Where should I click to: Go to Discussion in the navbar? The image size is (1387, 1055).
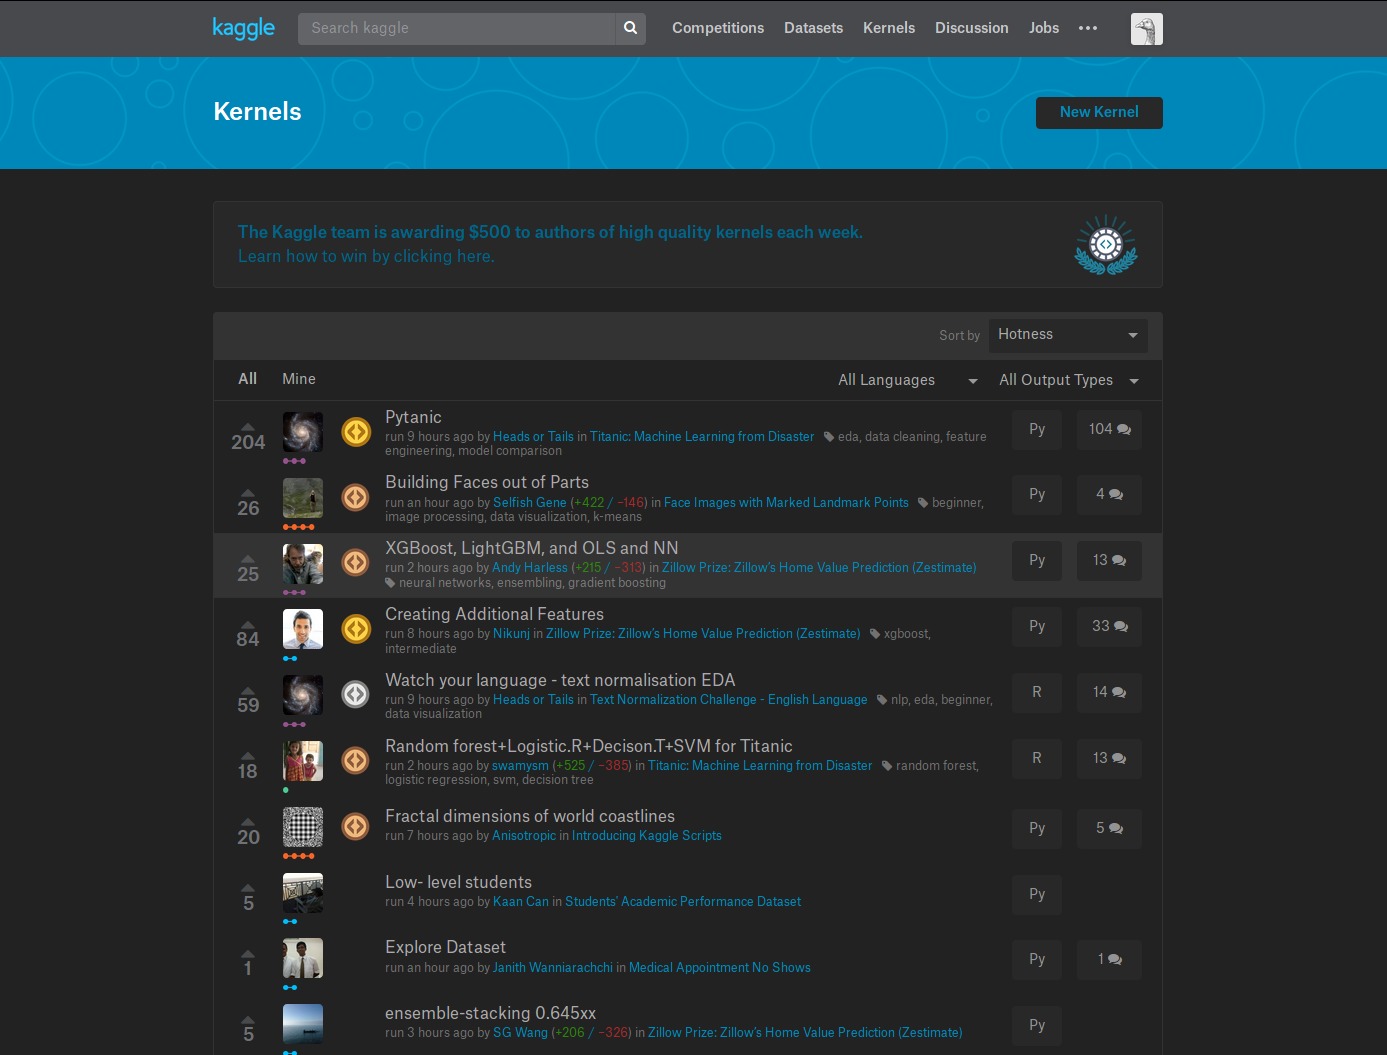[971, 28]
